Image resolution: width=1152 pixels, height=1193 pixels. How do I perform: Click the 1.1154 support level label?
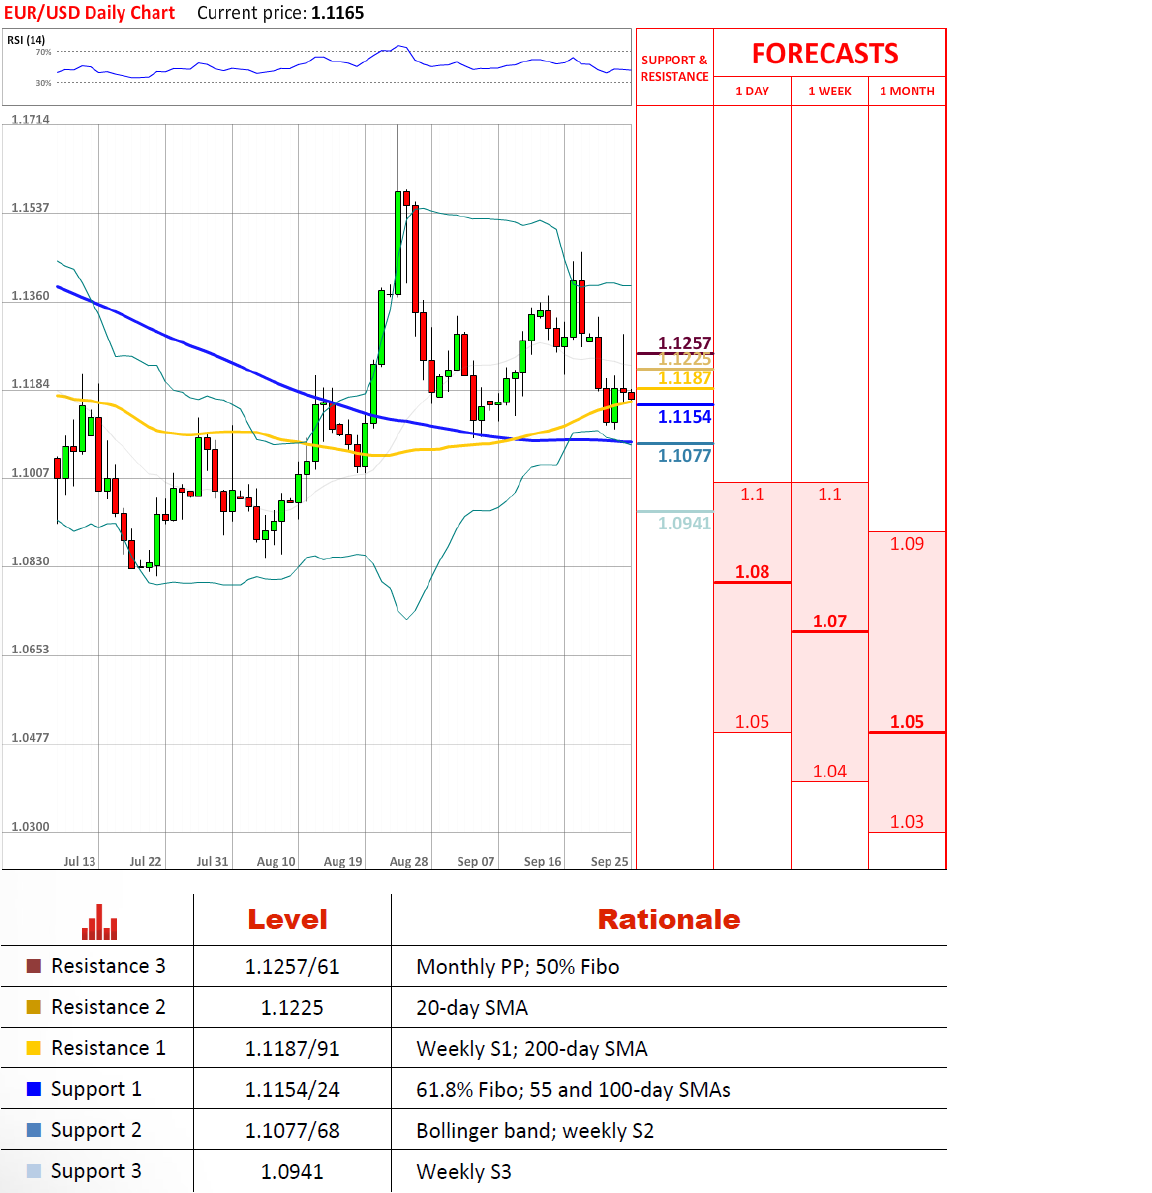(684, 417)
